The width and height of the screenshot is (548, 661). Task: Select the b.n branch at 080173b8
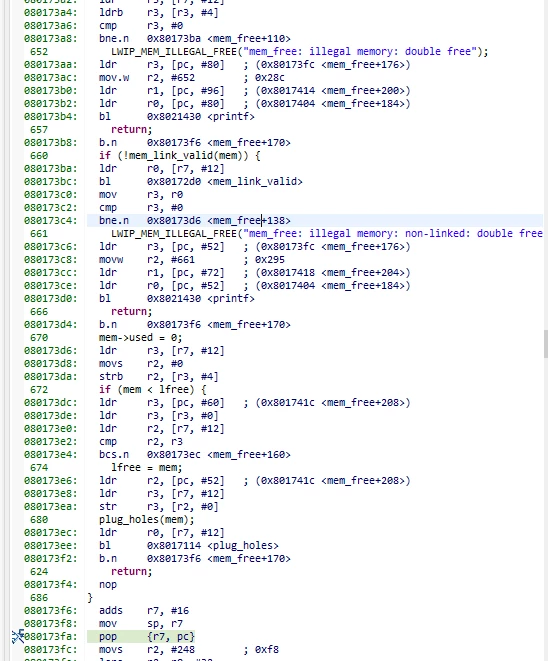(195, 142)
